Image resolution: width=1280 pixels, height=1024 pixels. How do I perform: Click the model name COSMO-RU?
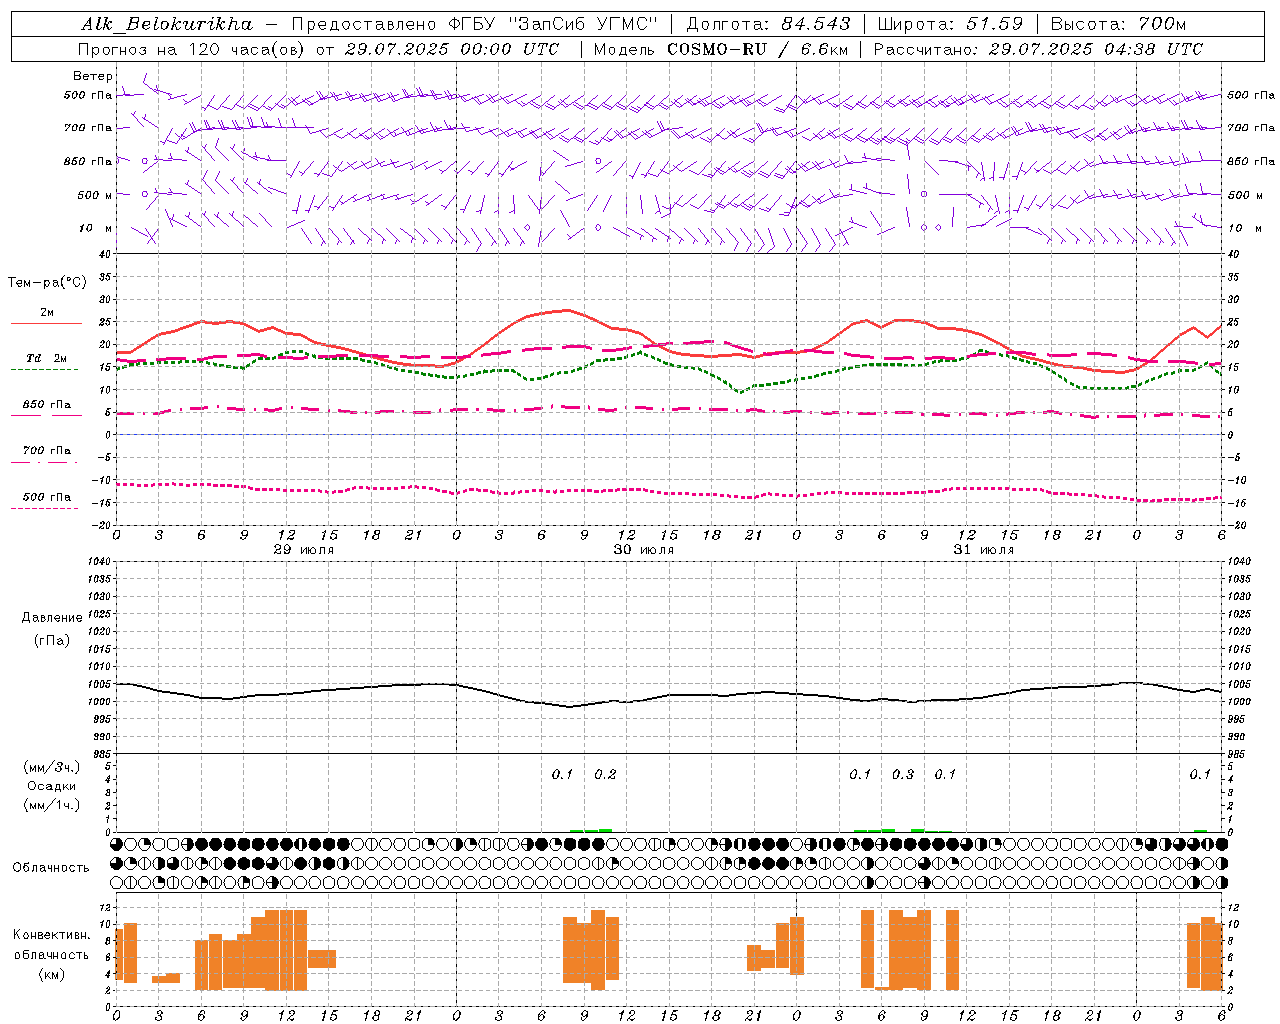(718, 49)
